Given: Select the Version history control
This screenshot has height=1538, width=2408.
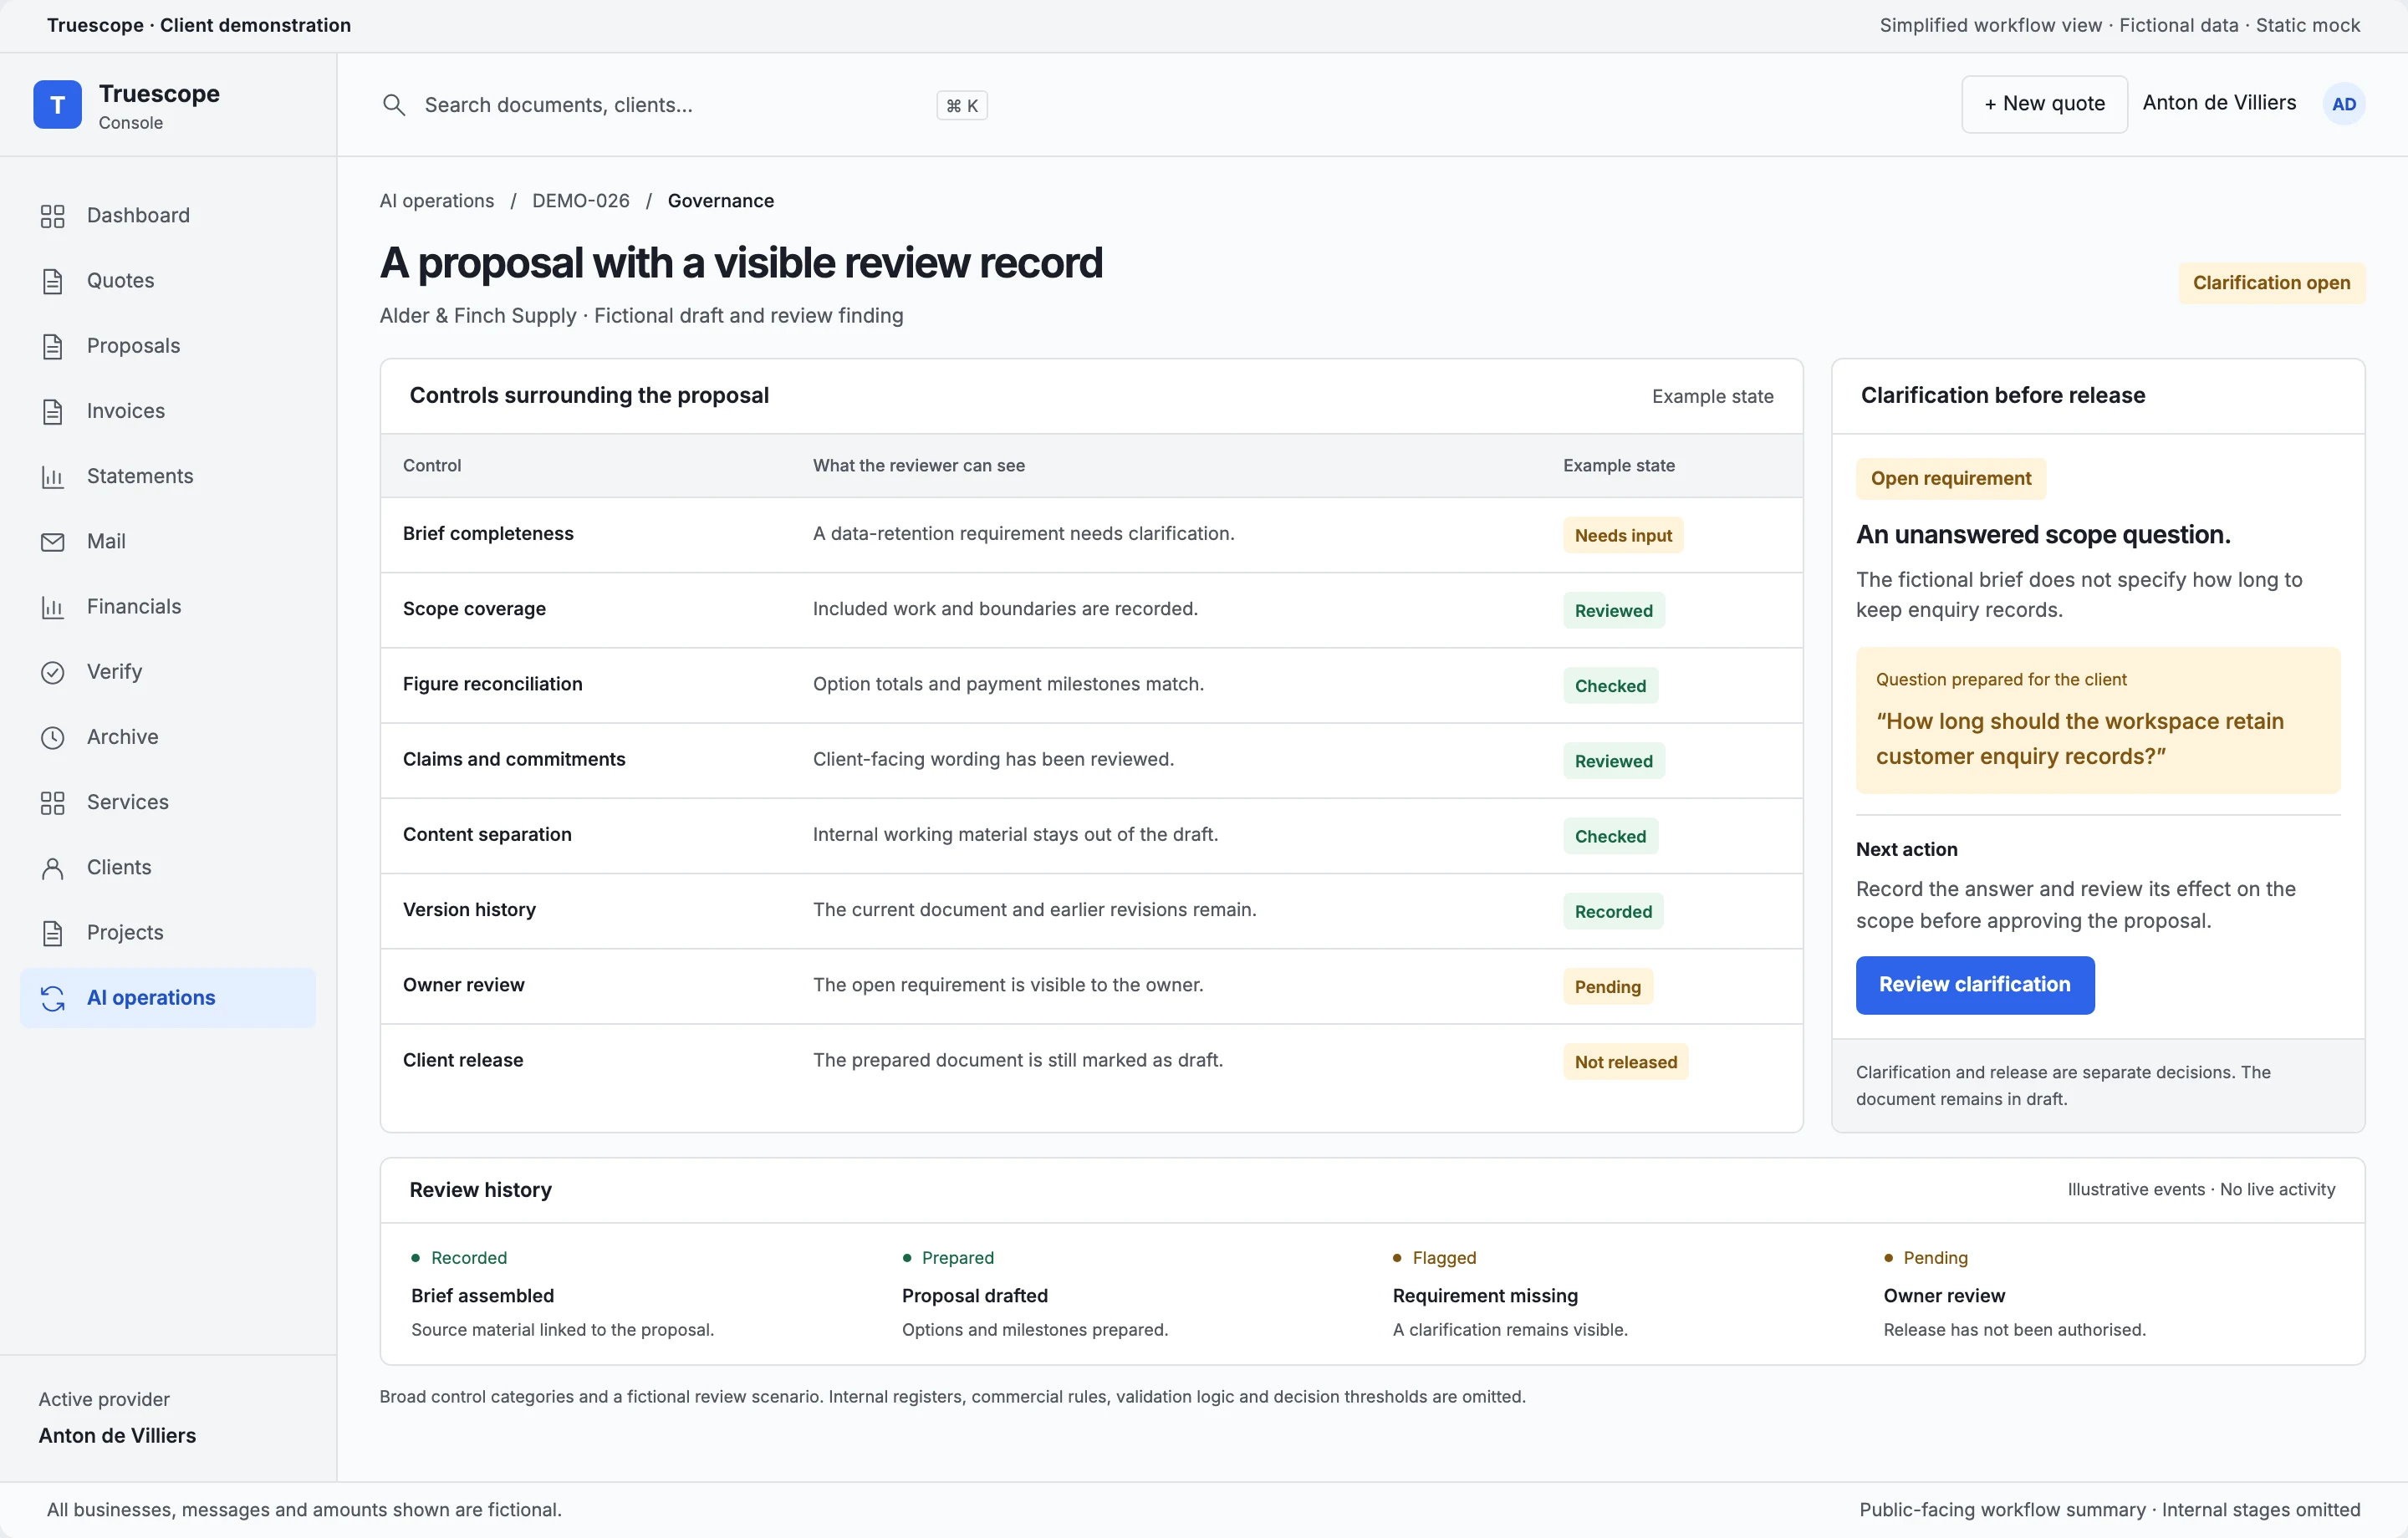Looking at the screenshot, I should click(1091, 911).
